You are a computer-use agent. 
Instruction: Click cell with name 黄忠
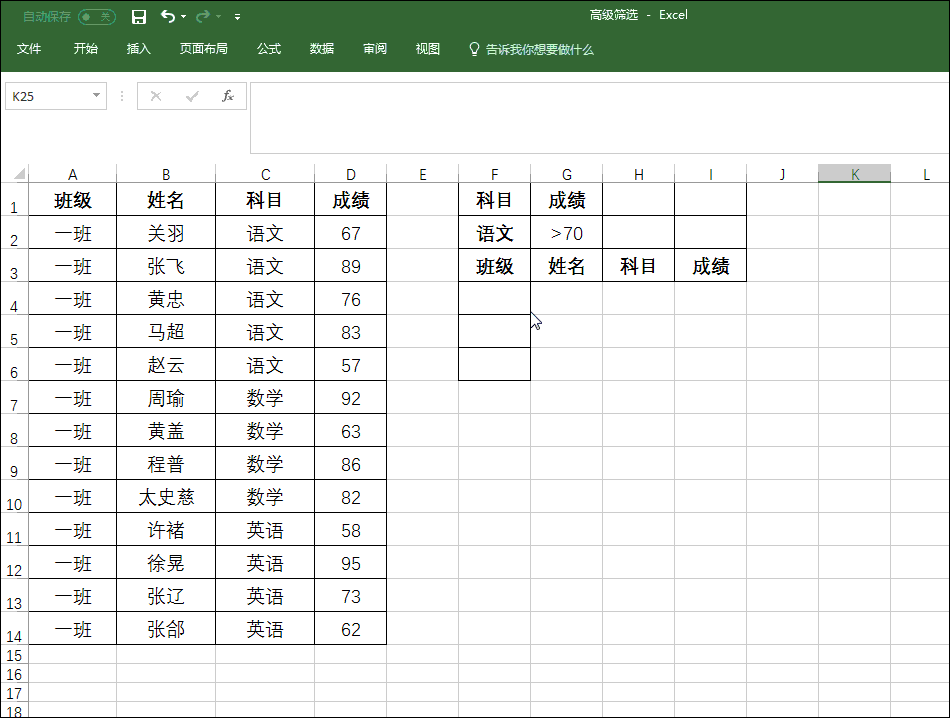(x=166, y=299)
